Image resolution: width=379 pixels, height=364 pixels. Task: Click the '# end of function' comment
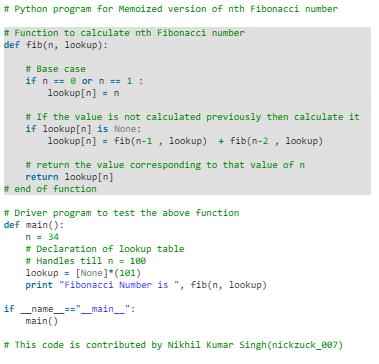[x=50, y=189]
